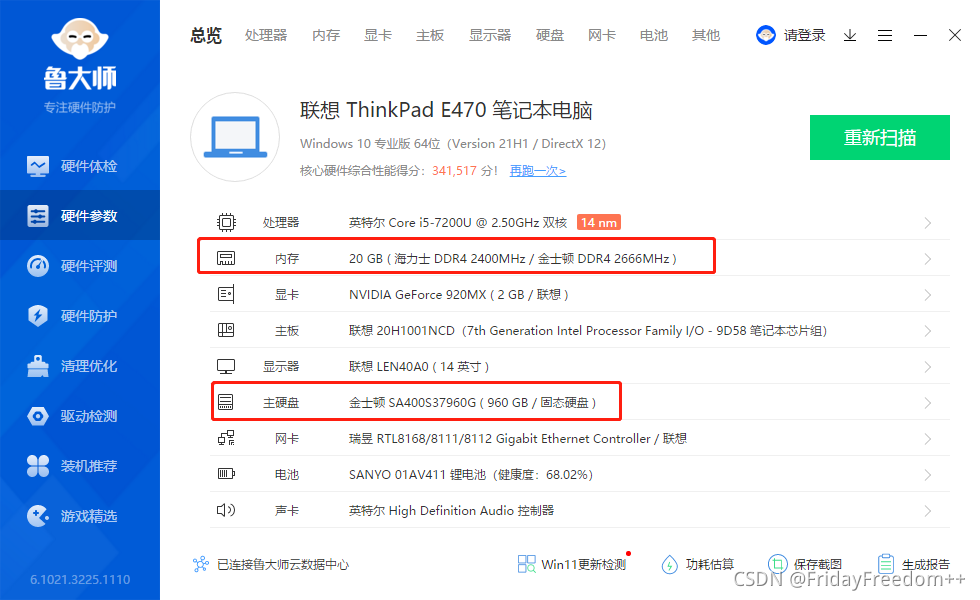Expand the 声卡 row chevron
The height and width of the screenshot is (600, 980).
[x=928, y=511]
